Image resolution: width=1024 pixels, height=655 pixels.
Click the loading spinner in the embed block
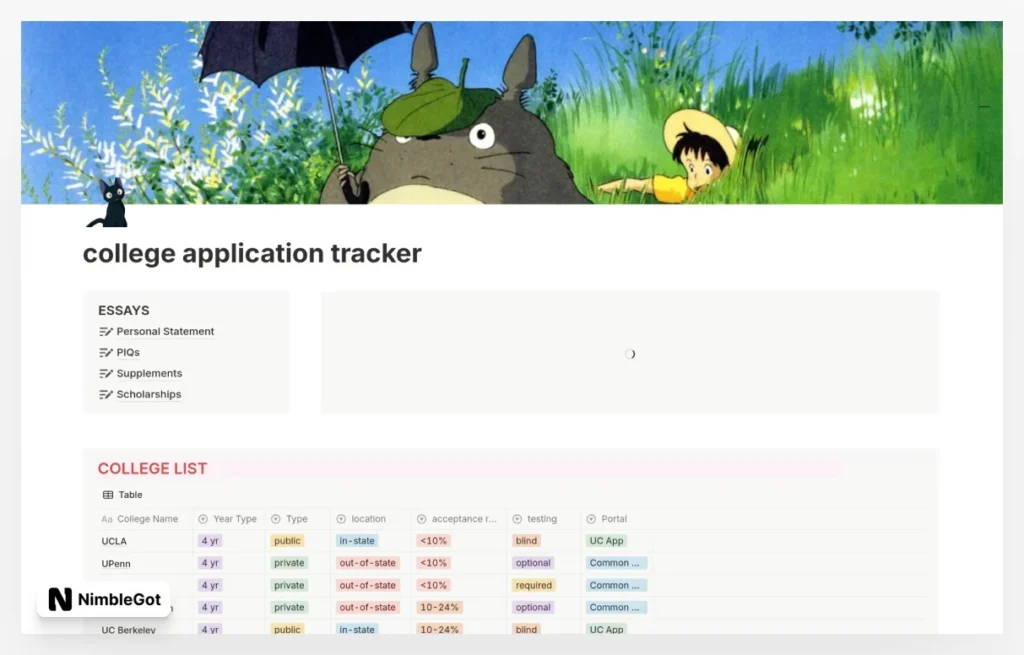pyautogui.click(x=630, y=354)
